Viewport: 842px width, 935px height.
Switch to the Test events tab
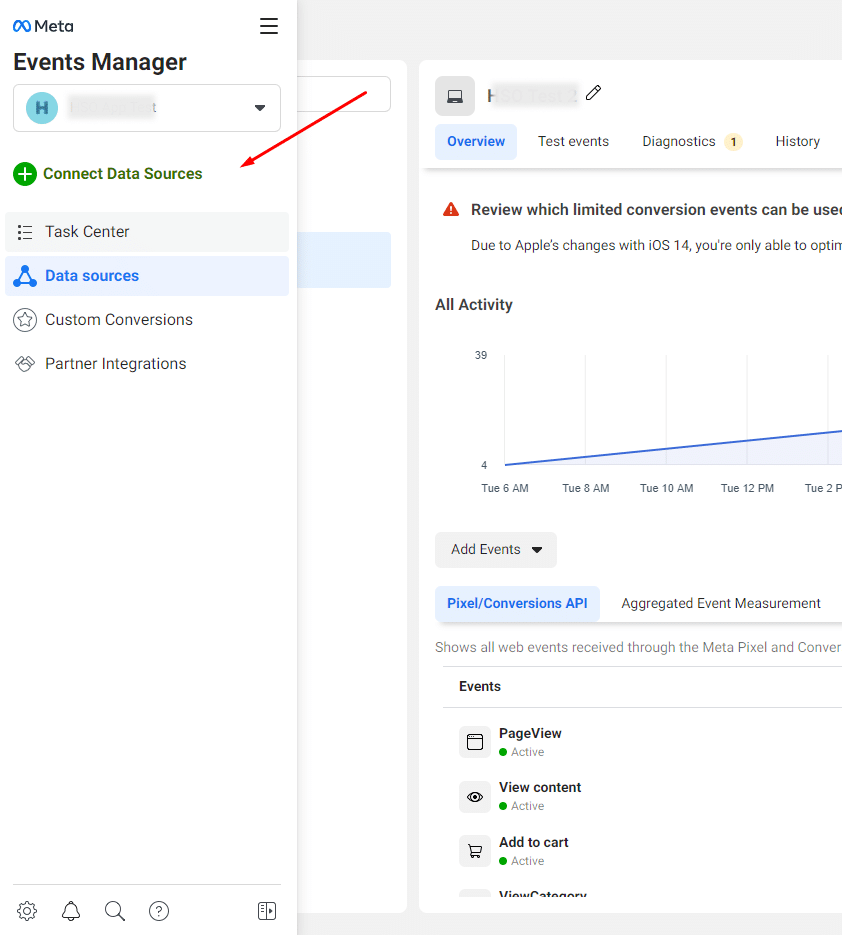coord(573,141)
